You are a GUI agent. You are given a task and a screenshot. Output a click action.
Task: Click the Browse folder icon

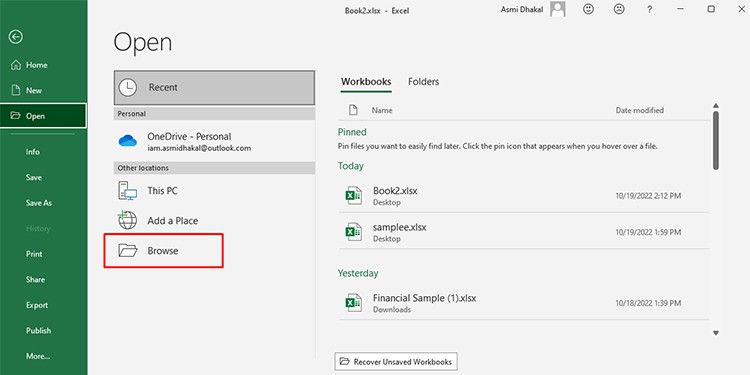tap(128, 251)
